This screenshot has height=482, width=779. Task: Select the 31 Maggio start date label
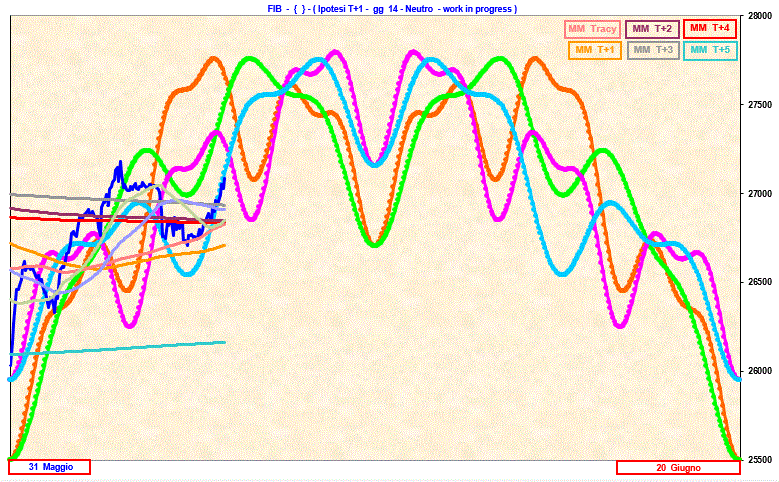[x=50, y=467]
